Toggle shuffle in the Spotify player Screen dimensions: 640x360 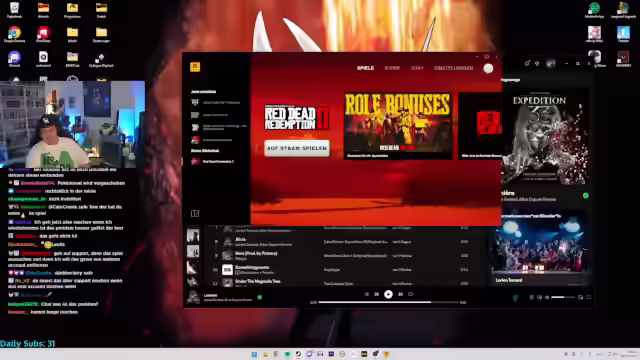(x=366, y=294)
